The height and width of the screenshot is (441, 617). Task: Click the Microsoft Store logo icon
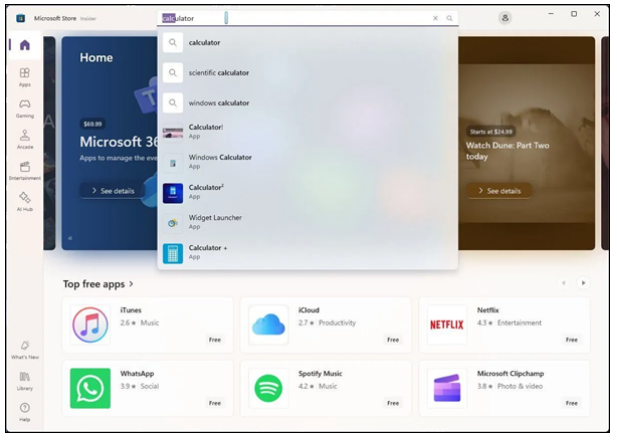[x=20, y=18]
